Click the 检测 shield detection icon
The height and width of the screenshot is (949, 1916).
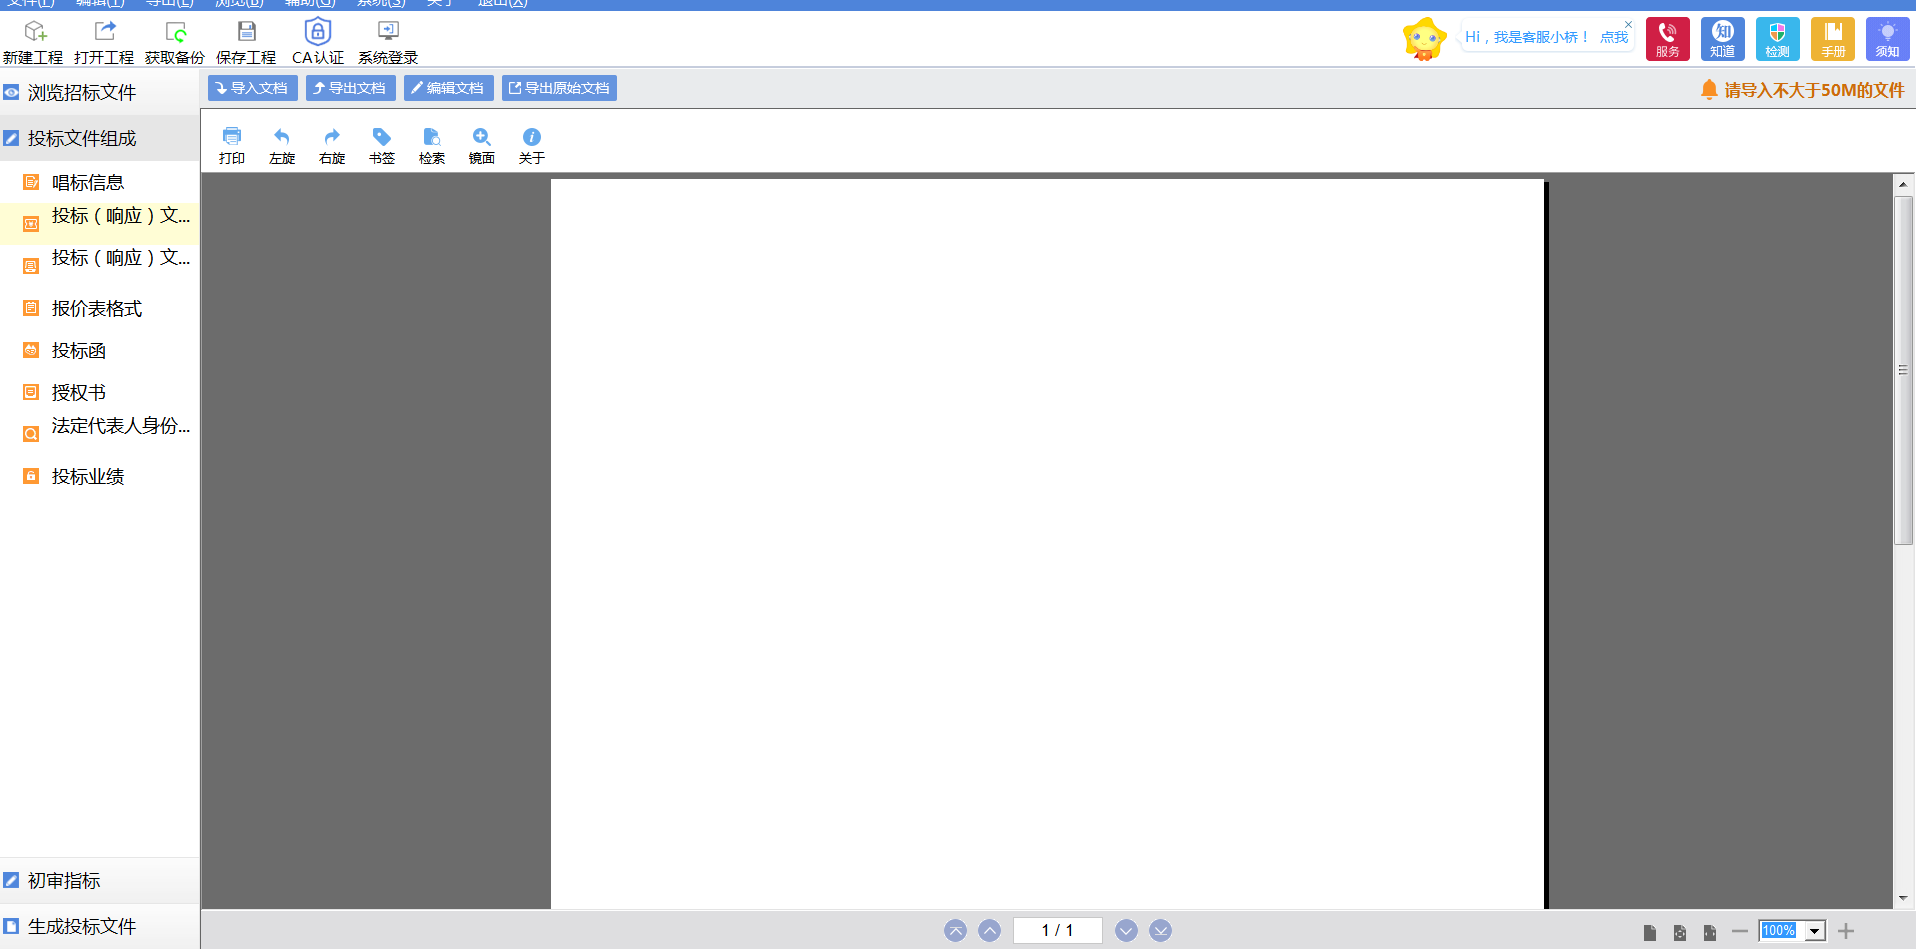click(x=1778, y=39)
